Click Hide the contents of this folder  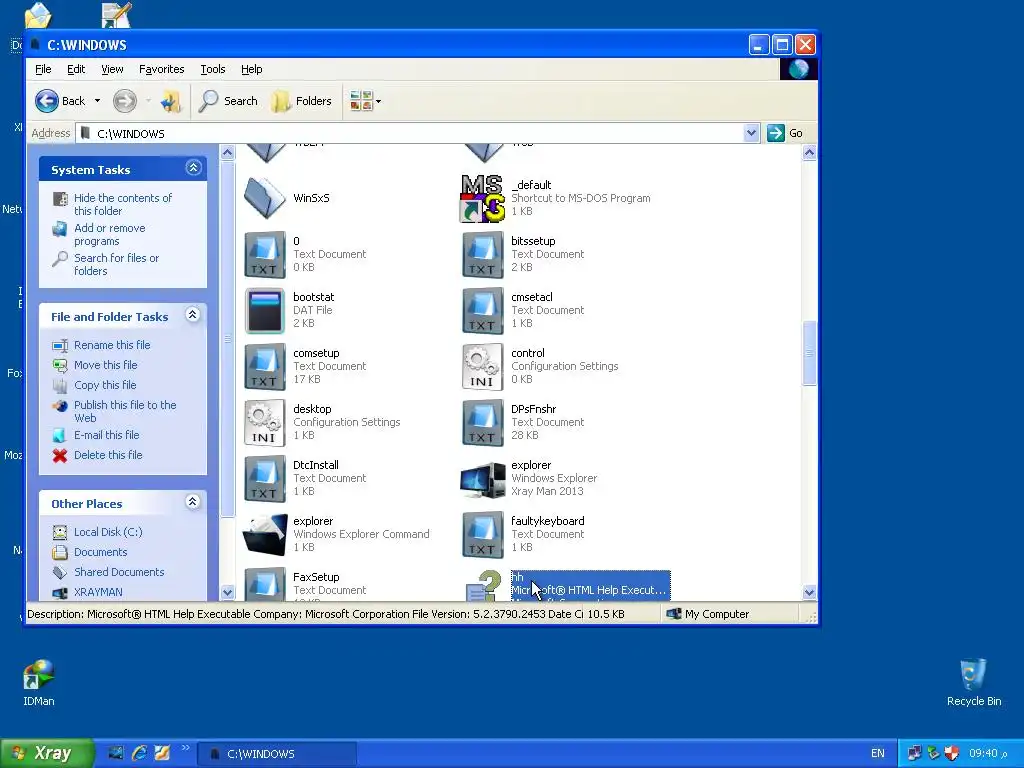click(x=123, y=204)
